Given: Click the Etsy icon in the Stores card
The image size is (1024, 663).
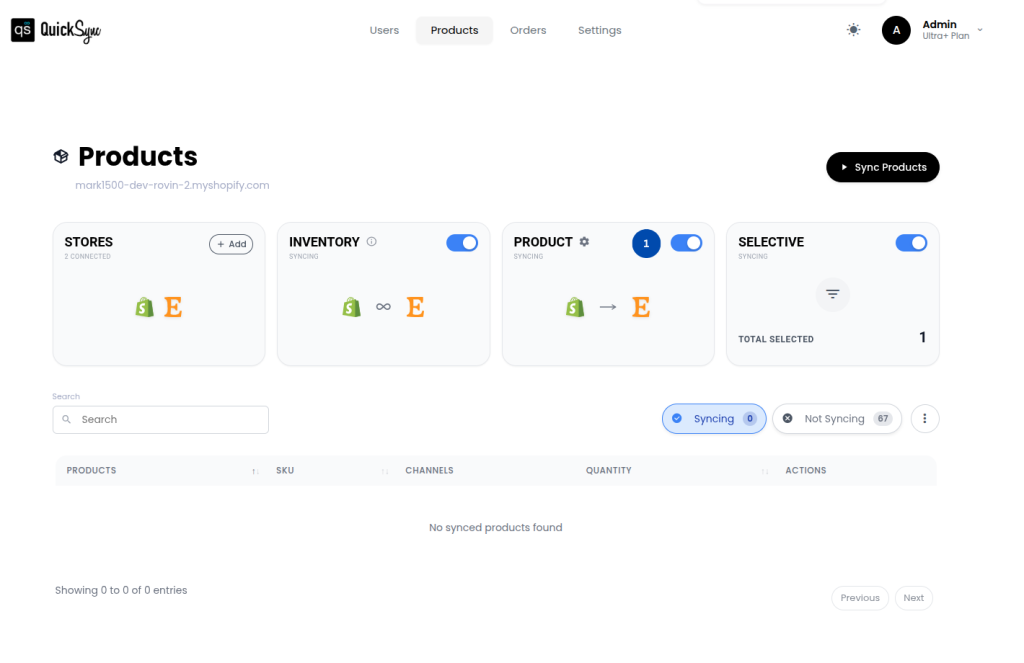Looking at the screenshot, I should [x=174, y=307].
